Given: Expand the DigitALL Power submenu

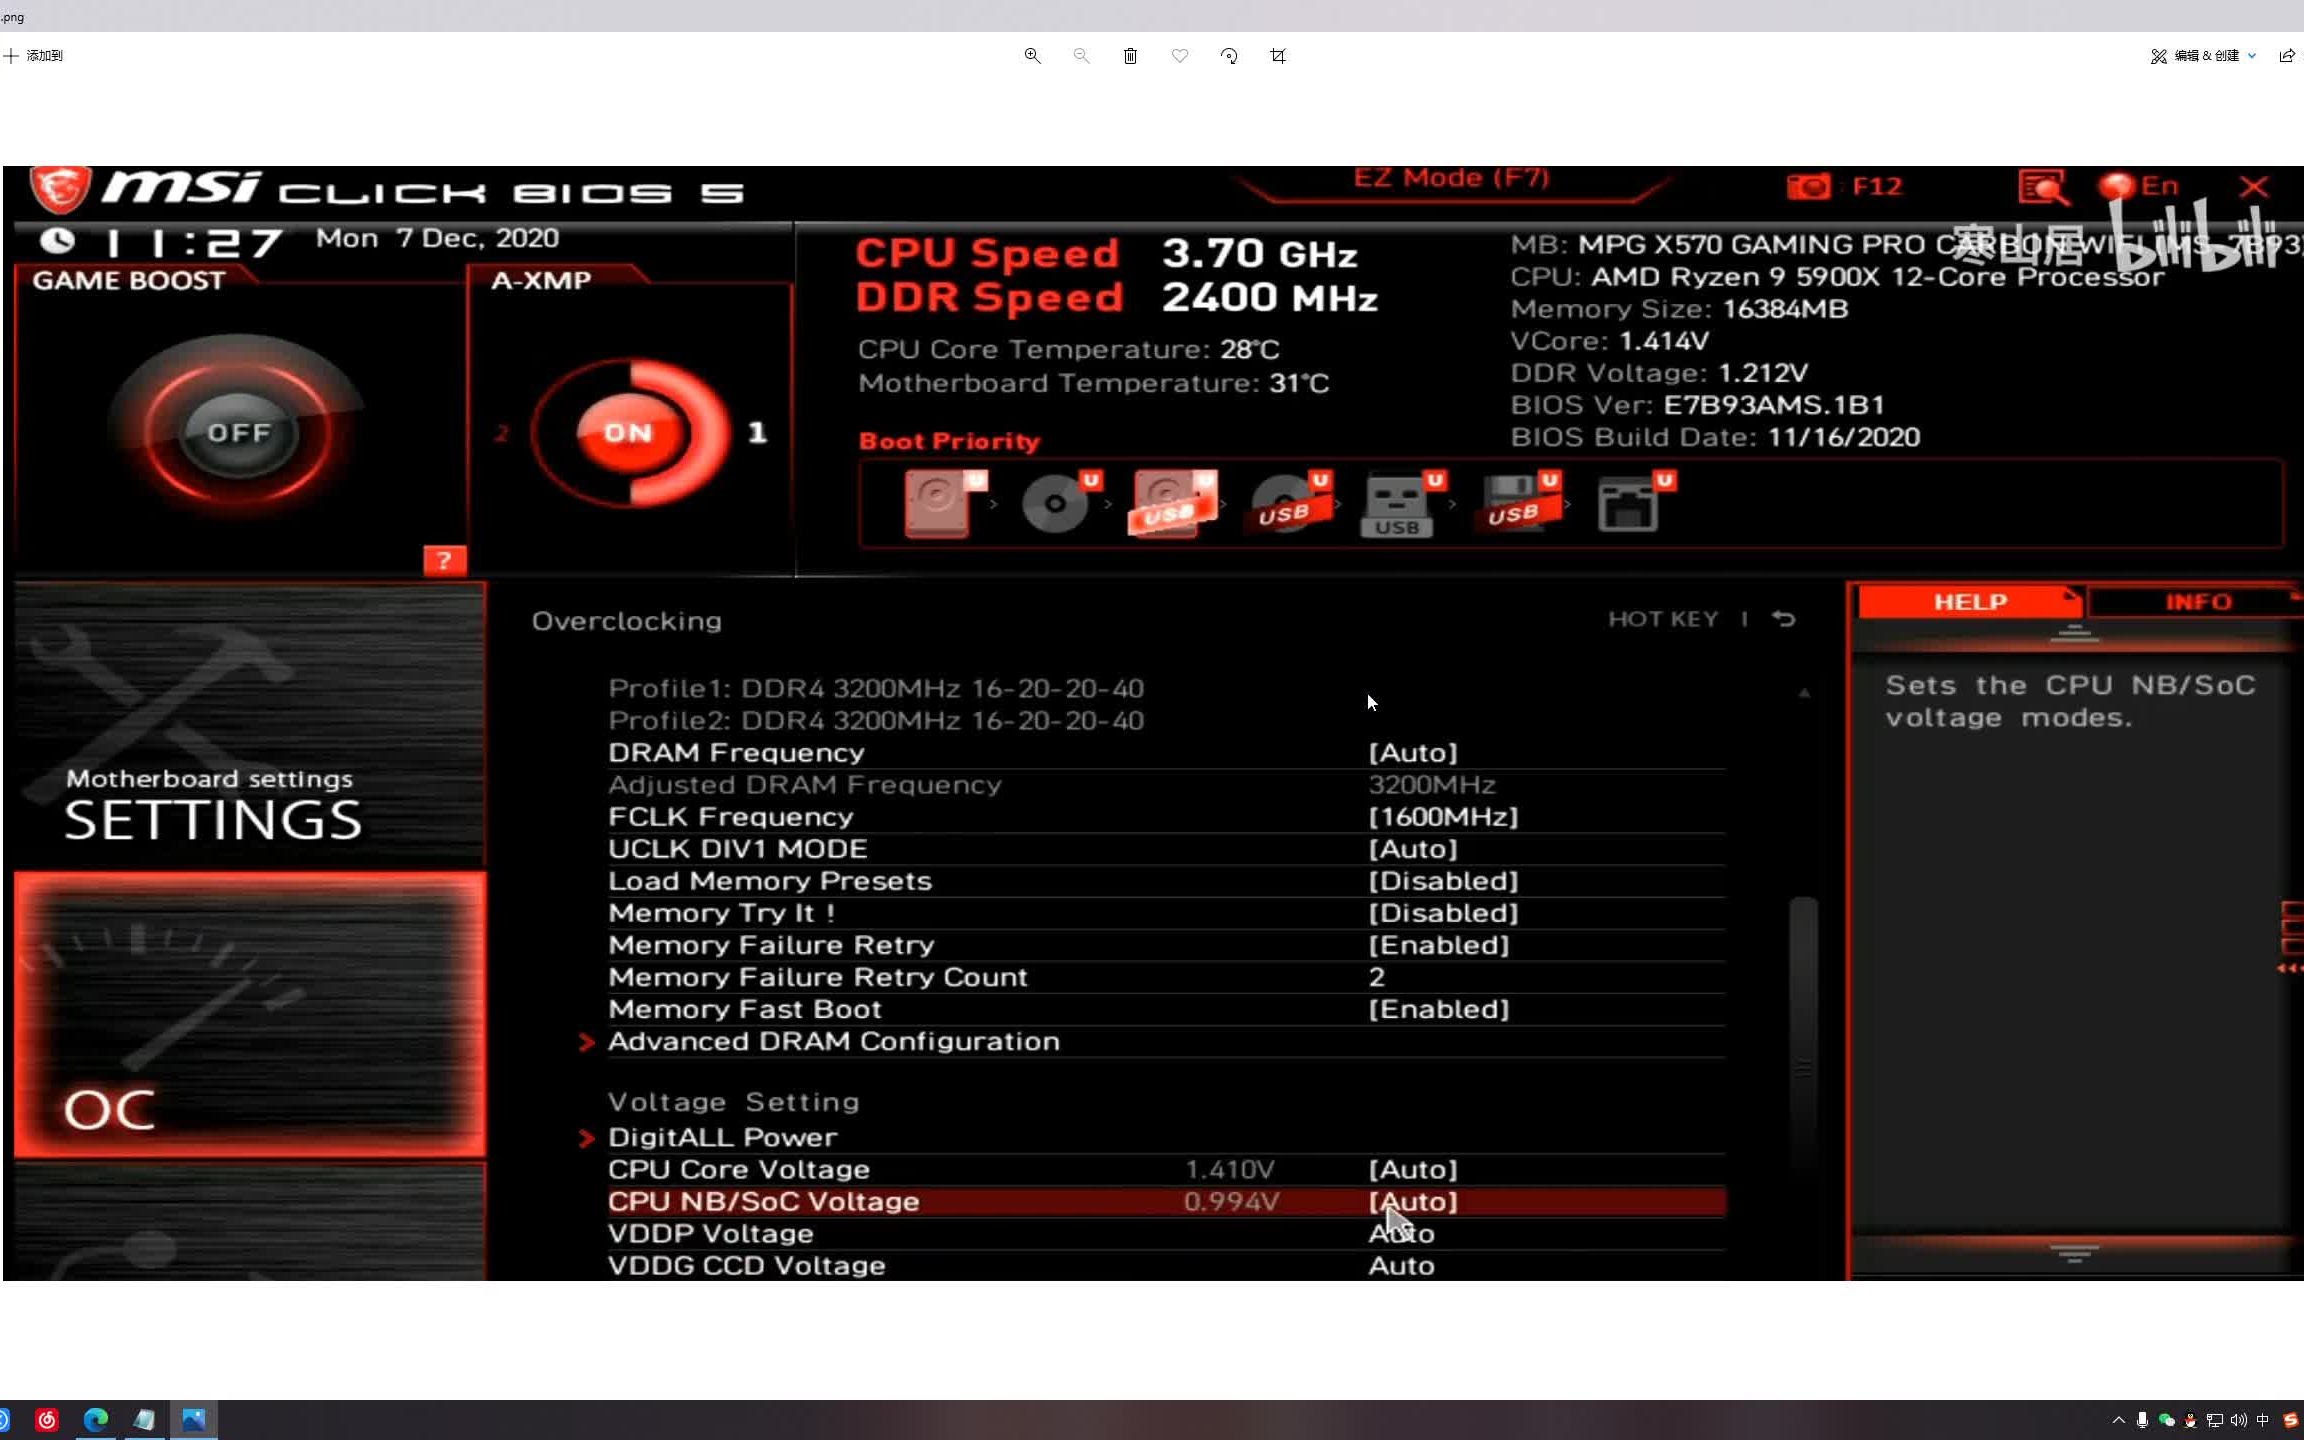Looking at the screenshot, I should click(722, 1137).
